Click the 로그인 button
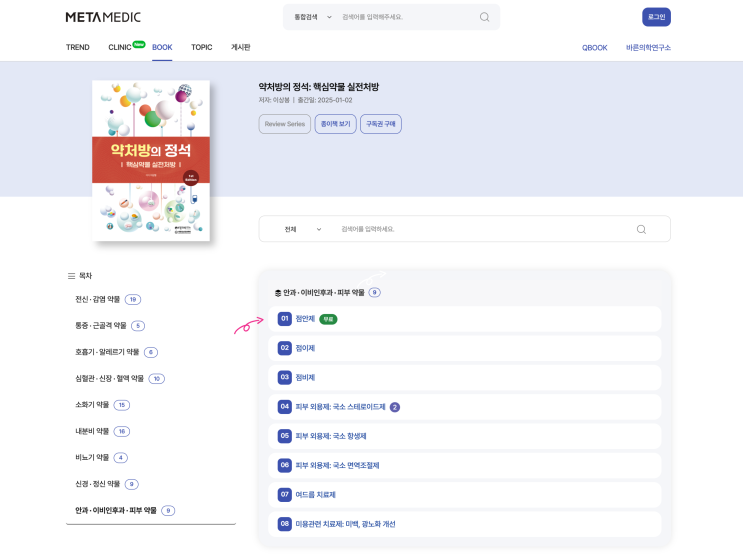 click(x=656, y=17)
